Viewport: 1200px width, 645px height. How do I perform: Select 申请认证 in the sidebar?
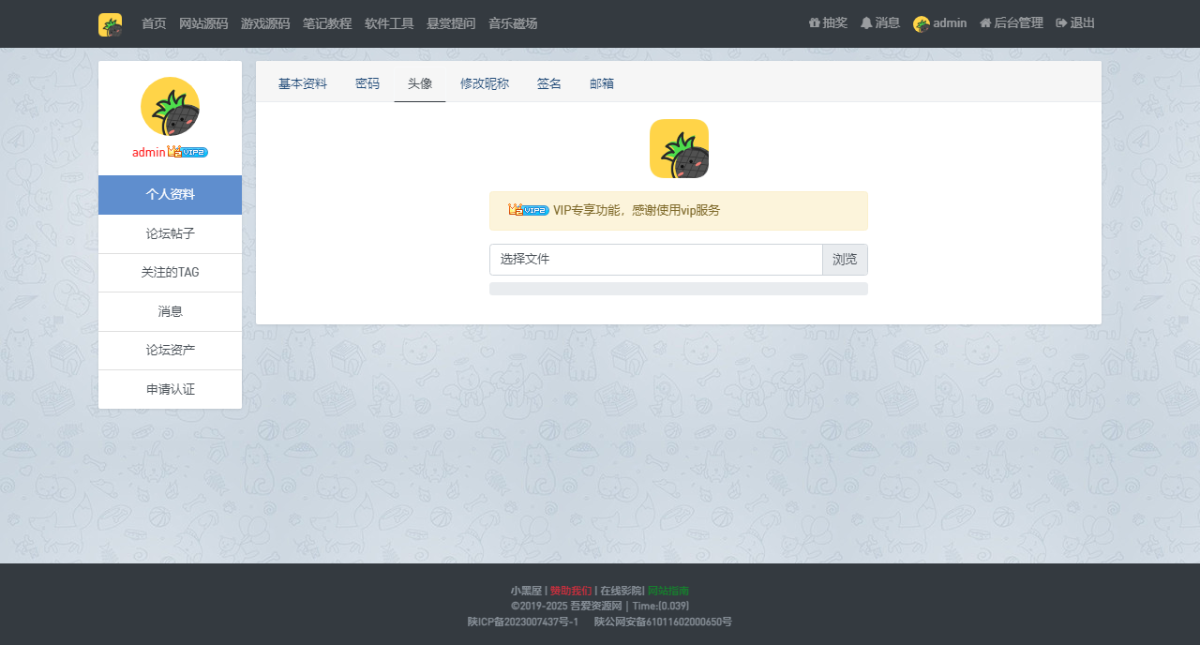pyautogui.click(x=170, y=389)
